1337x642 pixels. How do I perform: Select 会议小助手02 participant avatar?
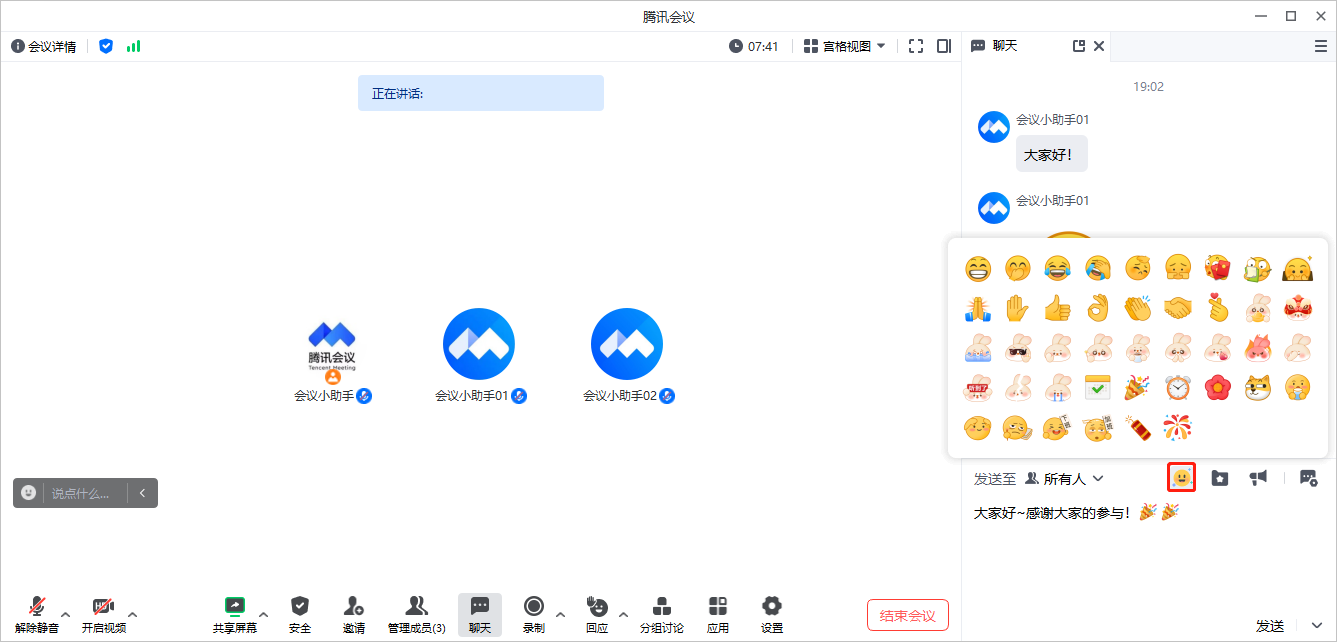coord(627,344)
